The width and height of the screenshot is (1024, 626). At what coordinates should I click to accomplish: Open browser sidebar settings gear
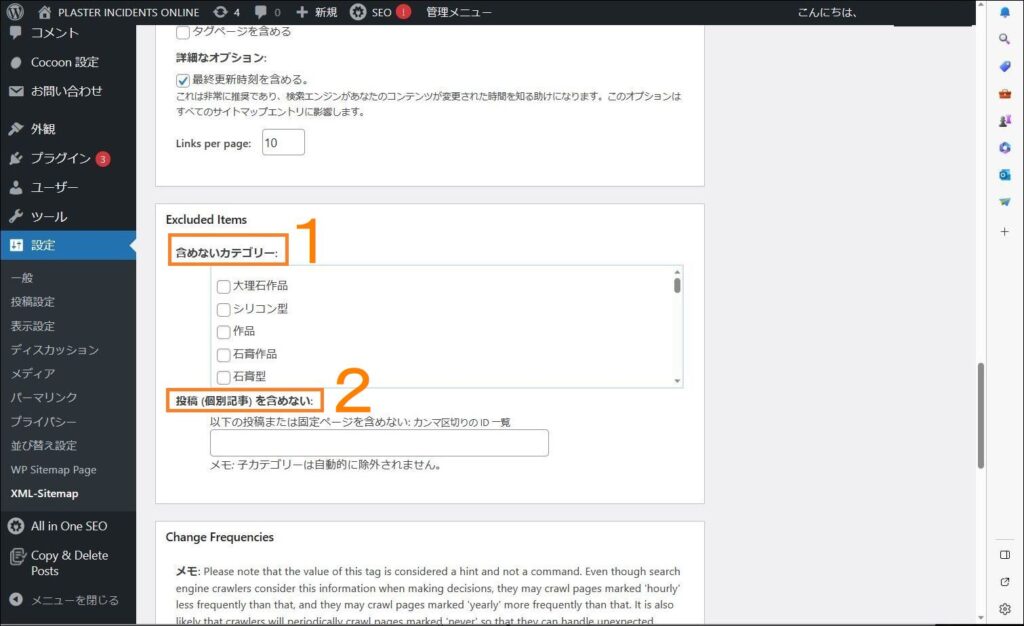(x=1004, y=609)
